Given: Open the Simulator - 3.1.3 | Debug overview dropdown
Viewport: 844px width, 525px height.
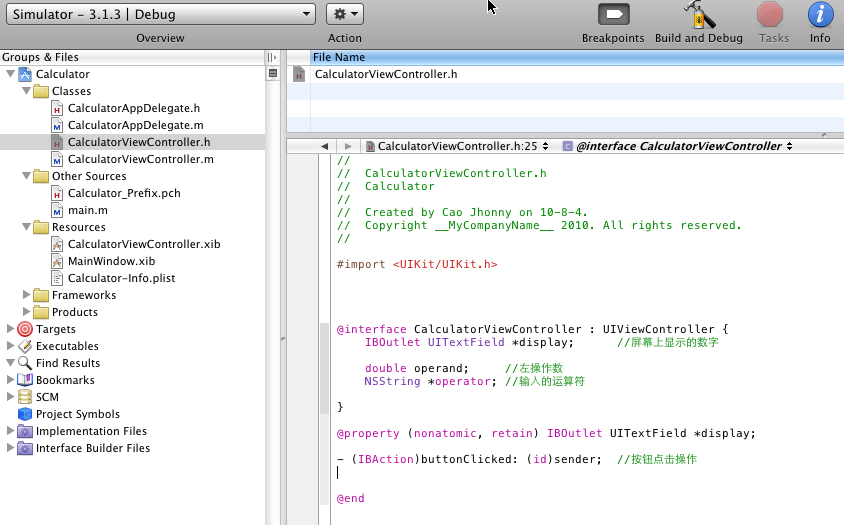Looking at the screenshot, I should [160, 14].
